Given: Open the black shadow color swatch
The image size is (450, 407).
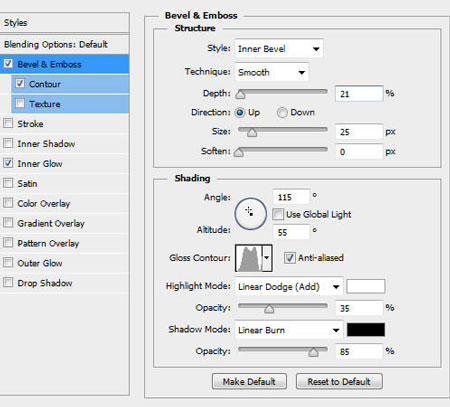Looking at the screenshot, I should [x=366, y=330].
